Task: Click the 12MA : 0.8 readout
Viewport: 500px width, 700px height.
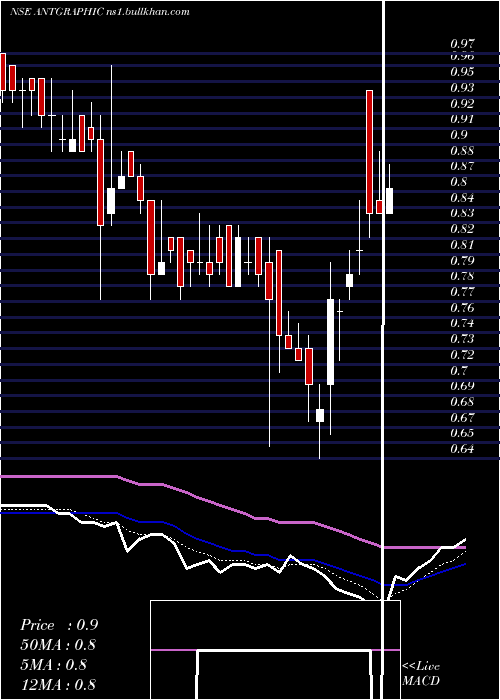Action: [x=58, y=685]
